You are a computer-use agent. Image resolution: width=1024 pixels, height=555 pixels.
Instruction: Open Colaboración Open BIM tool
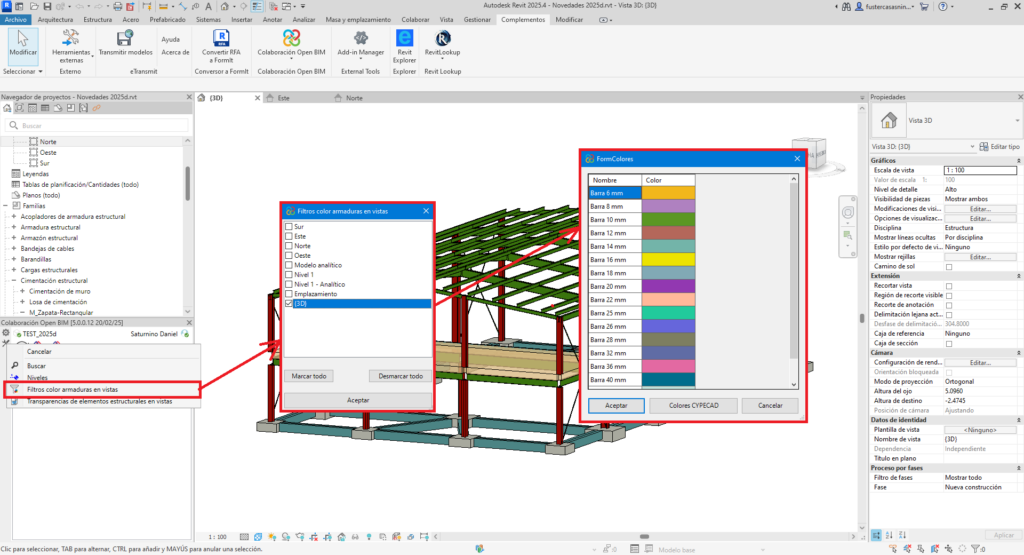[291, 43]
